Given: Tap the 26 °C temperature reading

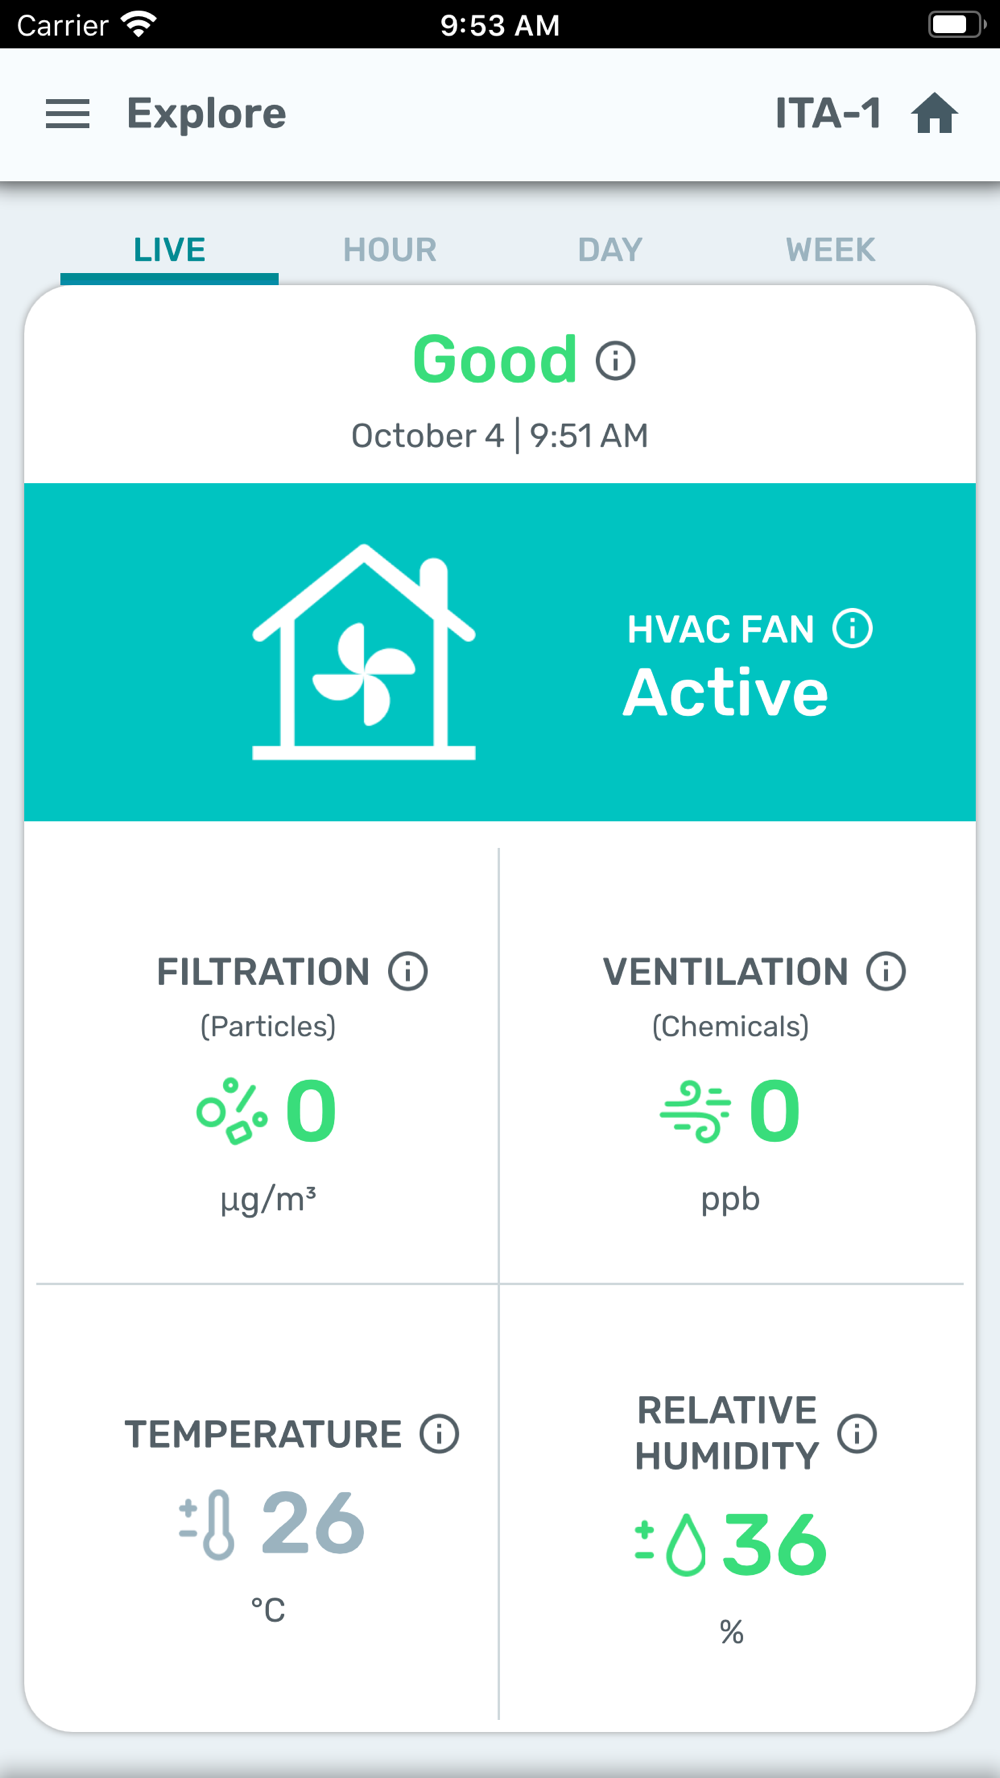Looking at the screenshot, I should pyautogui.click(x=313, y=1524).
